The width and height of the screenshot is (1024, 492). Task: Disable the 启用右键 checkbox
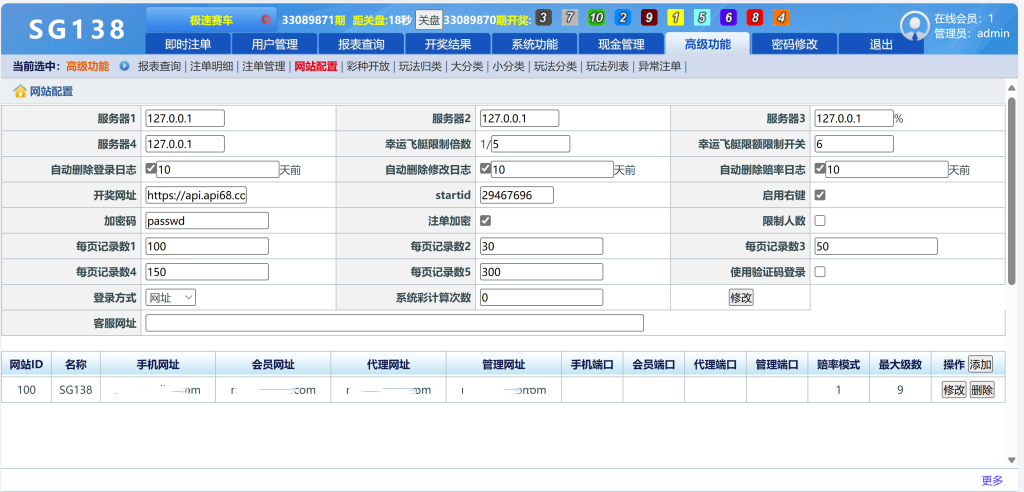821,194
